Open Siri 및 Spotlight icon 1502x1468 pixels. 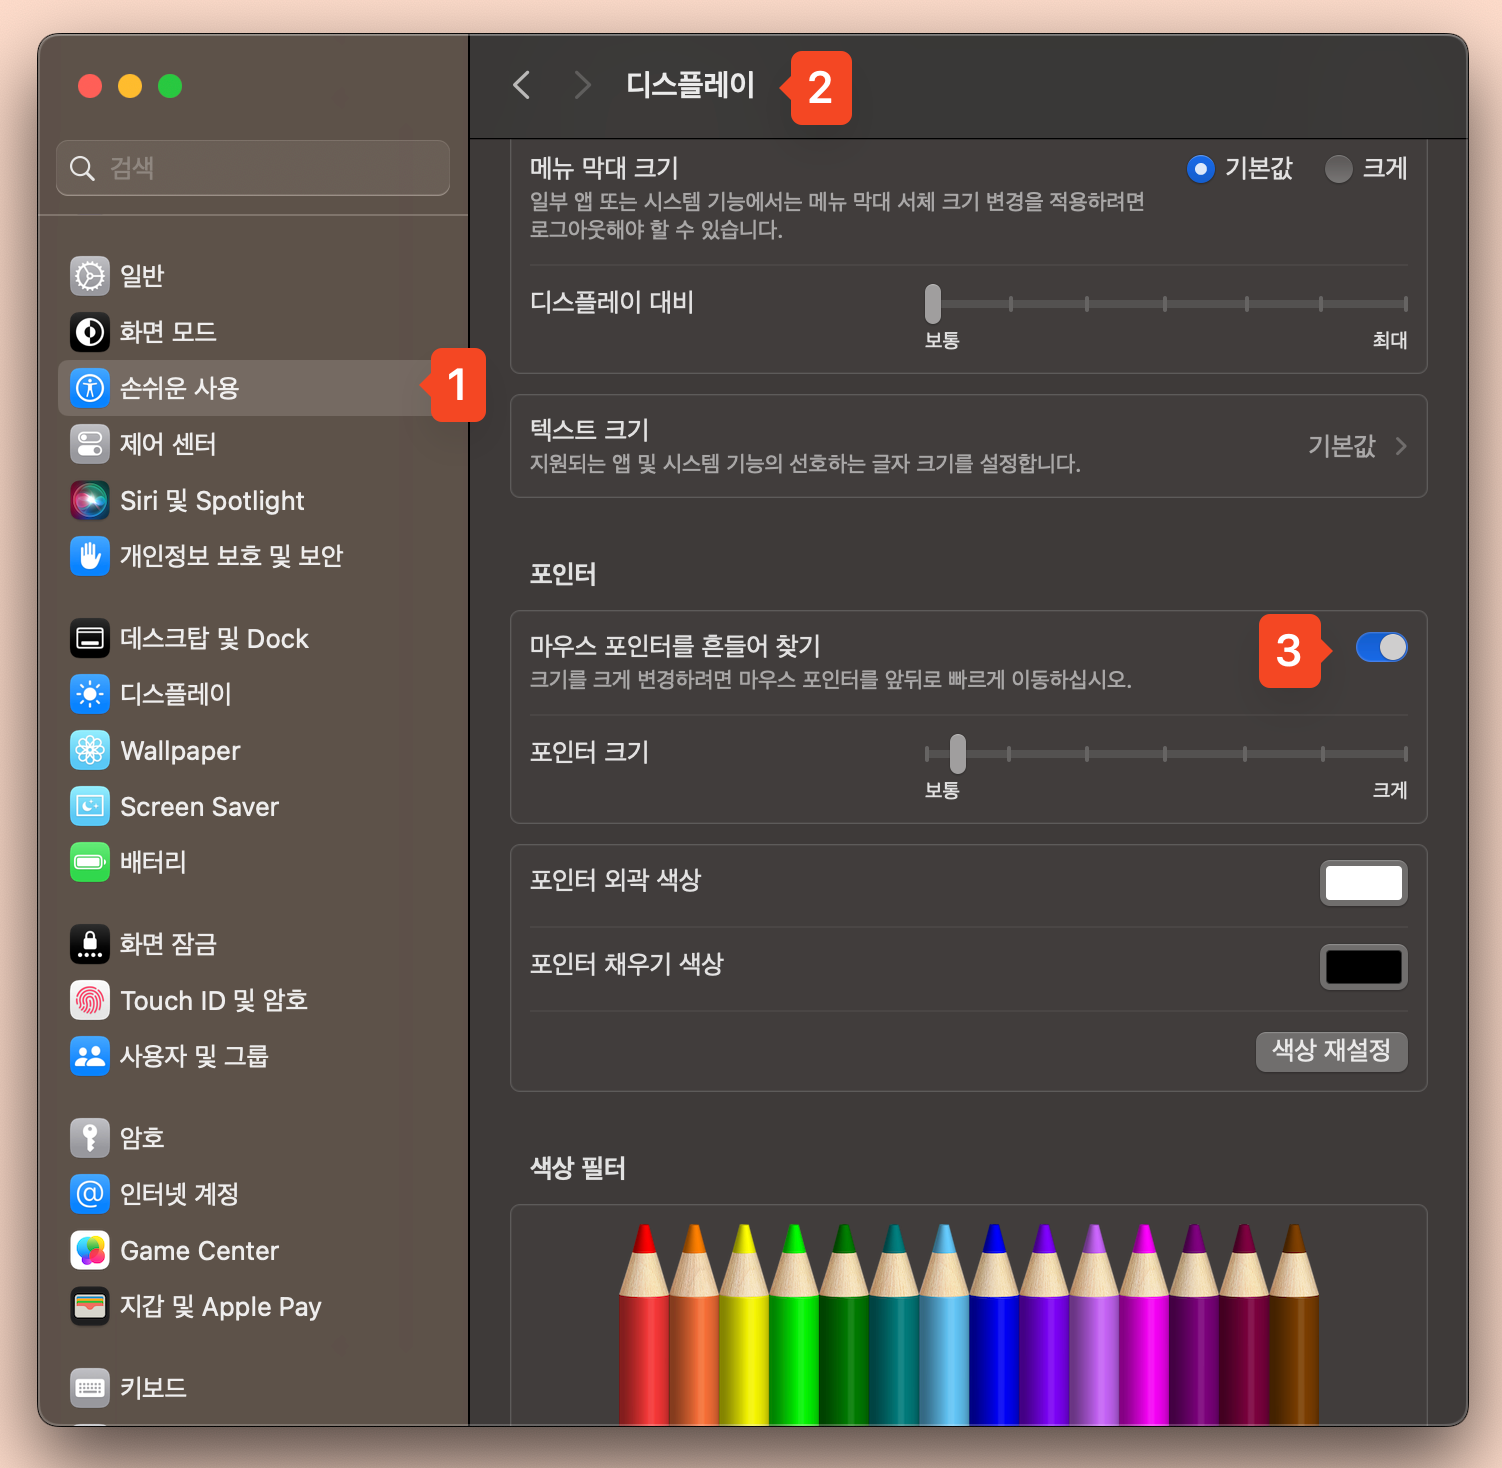[90, 500]
